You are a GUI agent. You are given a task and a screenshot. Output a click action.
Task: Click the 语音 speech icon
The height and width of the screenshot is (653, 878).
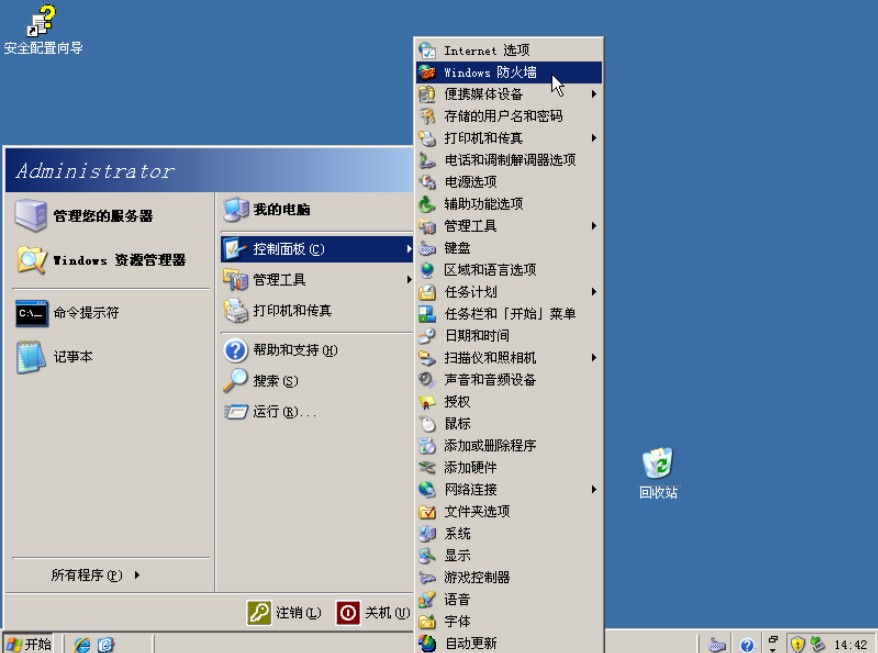(427, 599)
